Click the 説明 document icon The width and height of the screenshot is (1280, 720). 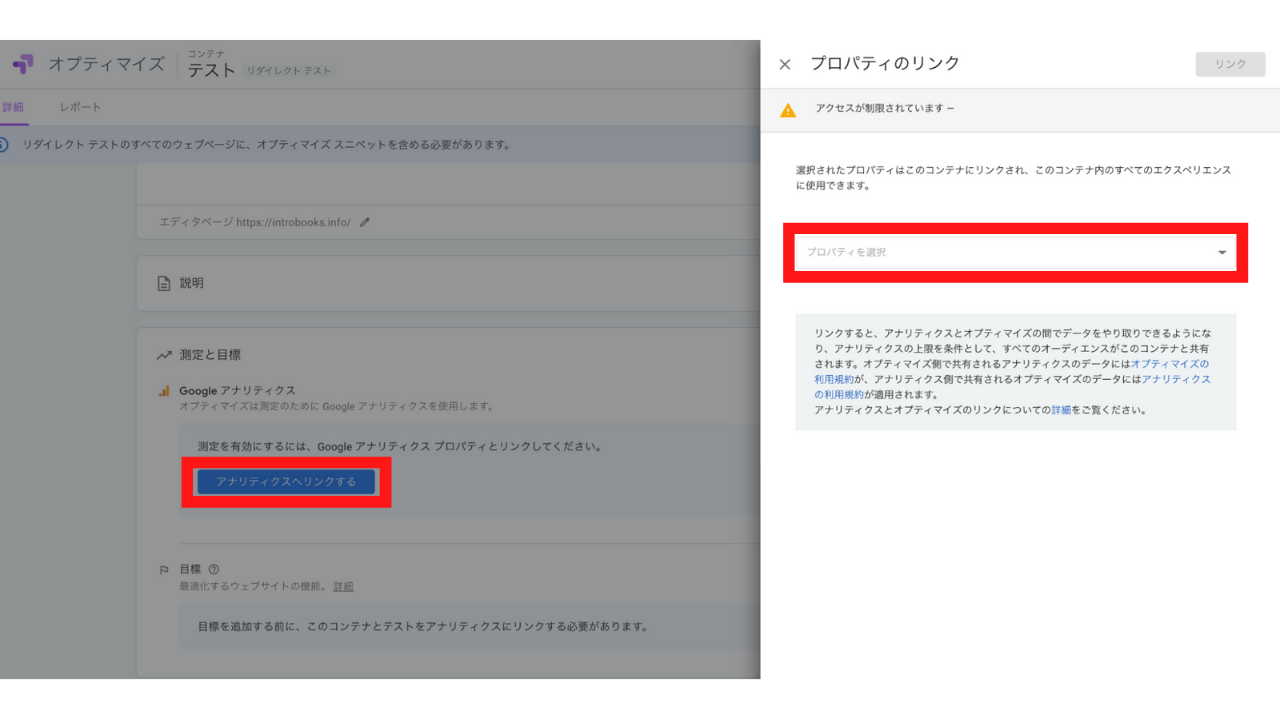pos(164,284)
